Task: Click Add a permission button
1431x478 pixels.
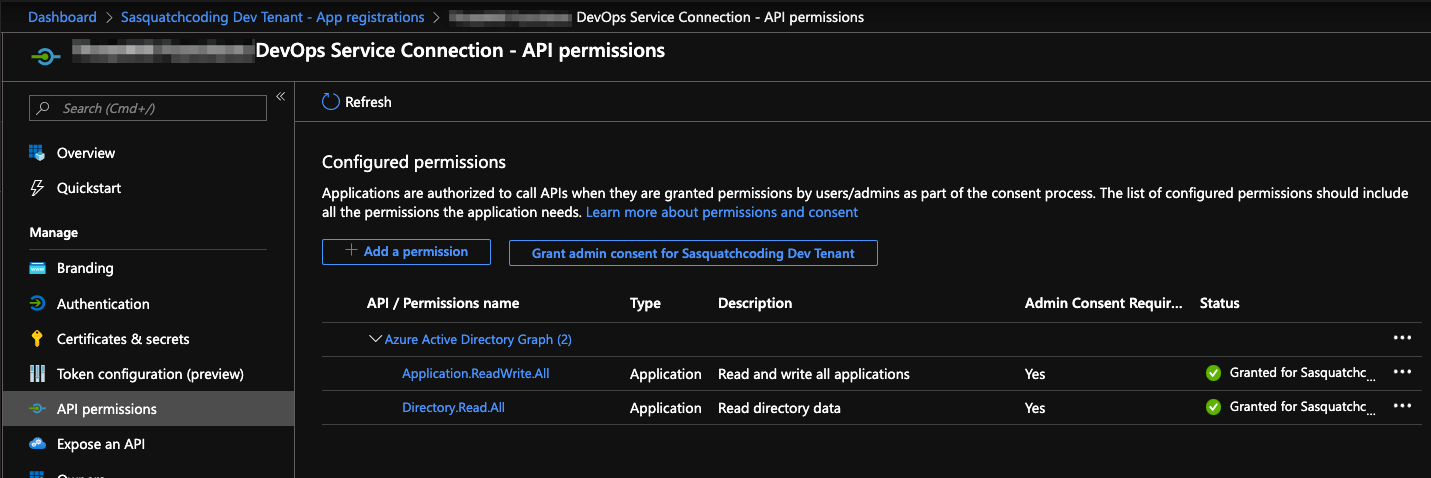Action: point(406,252)
